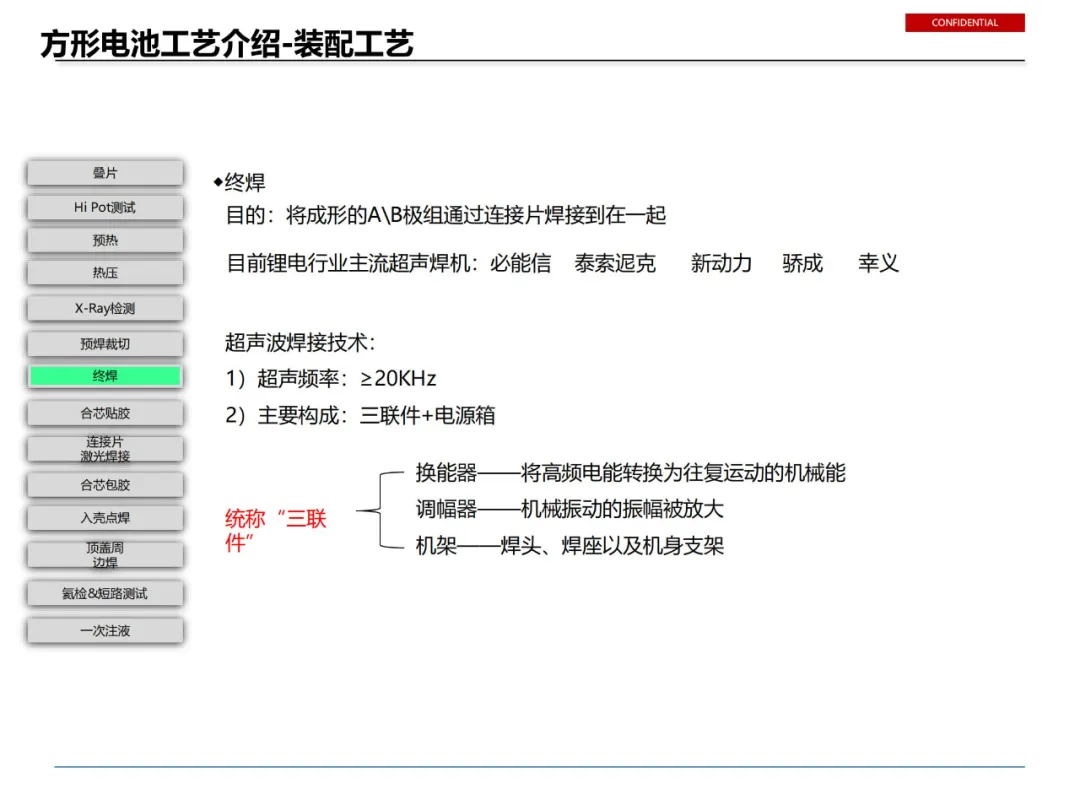Click the brand name 骄成
1080x810 pixels.
pos(802,263)
